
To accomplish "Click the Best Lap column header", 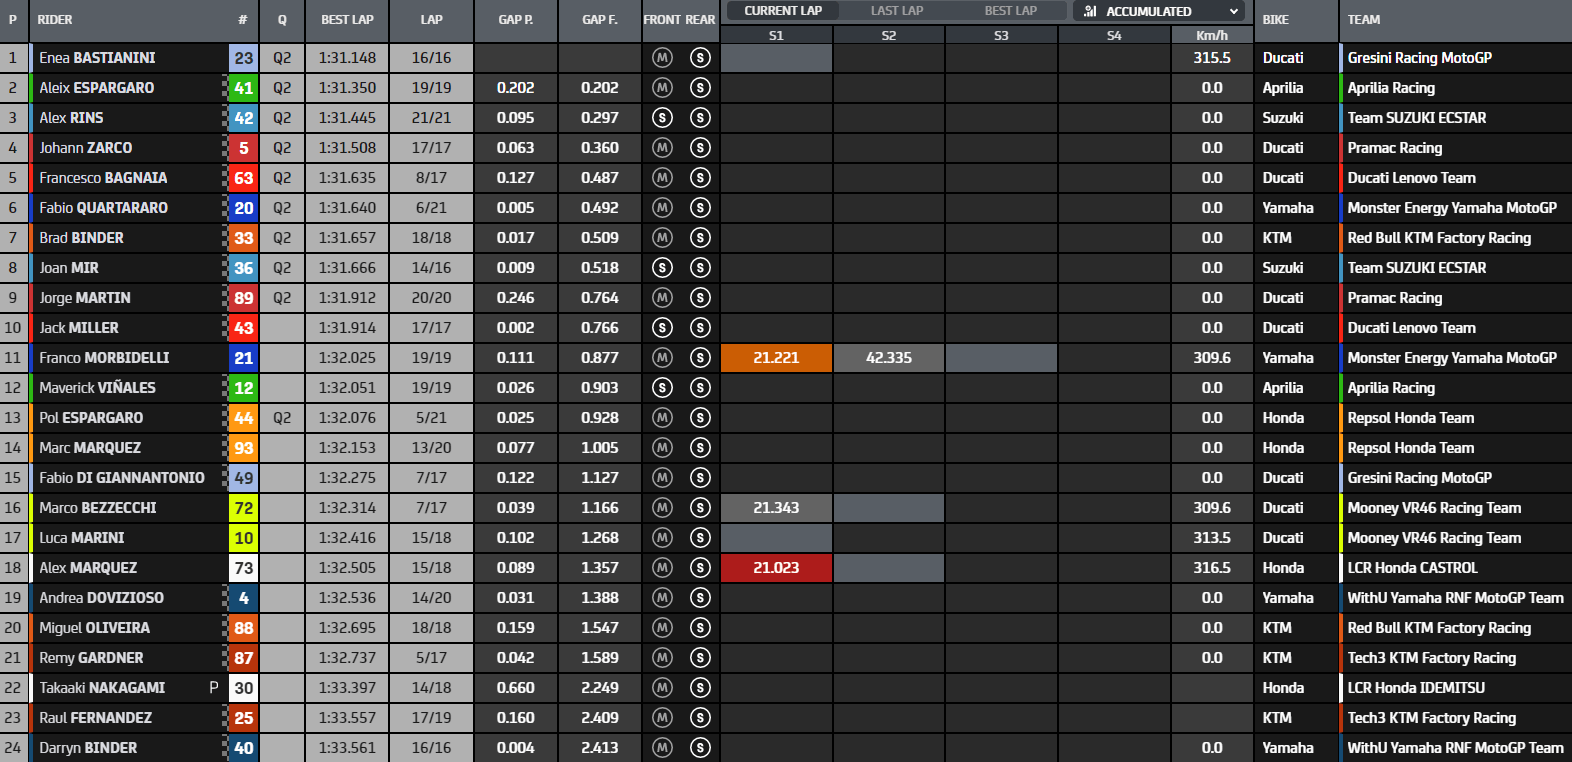I will pyautogui.click(x=347, y=20).
